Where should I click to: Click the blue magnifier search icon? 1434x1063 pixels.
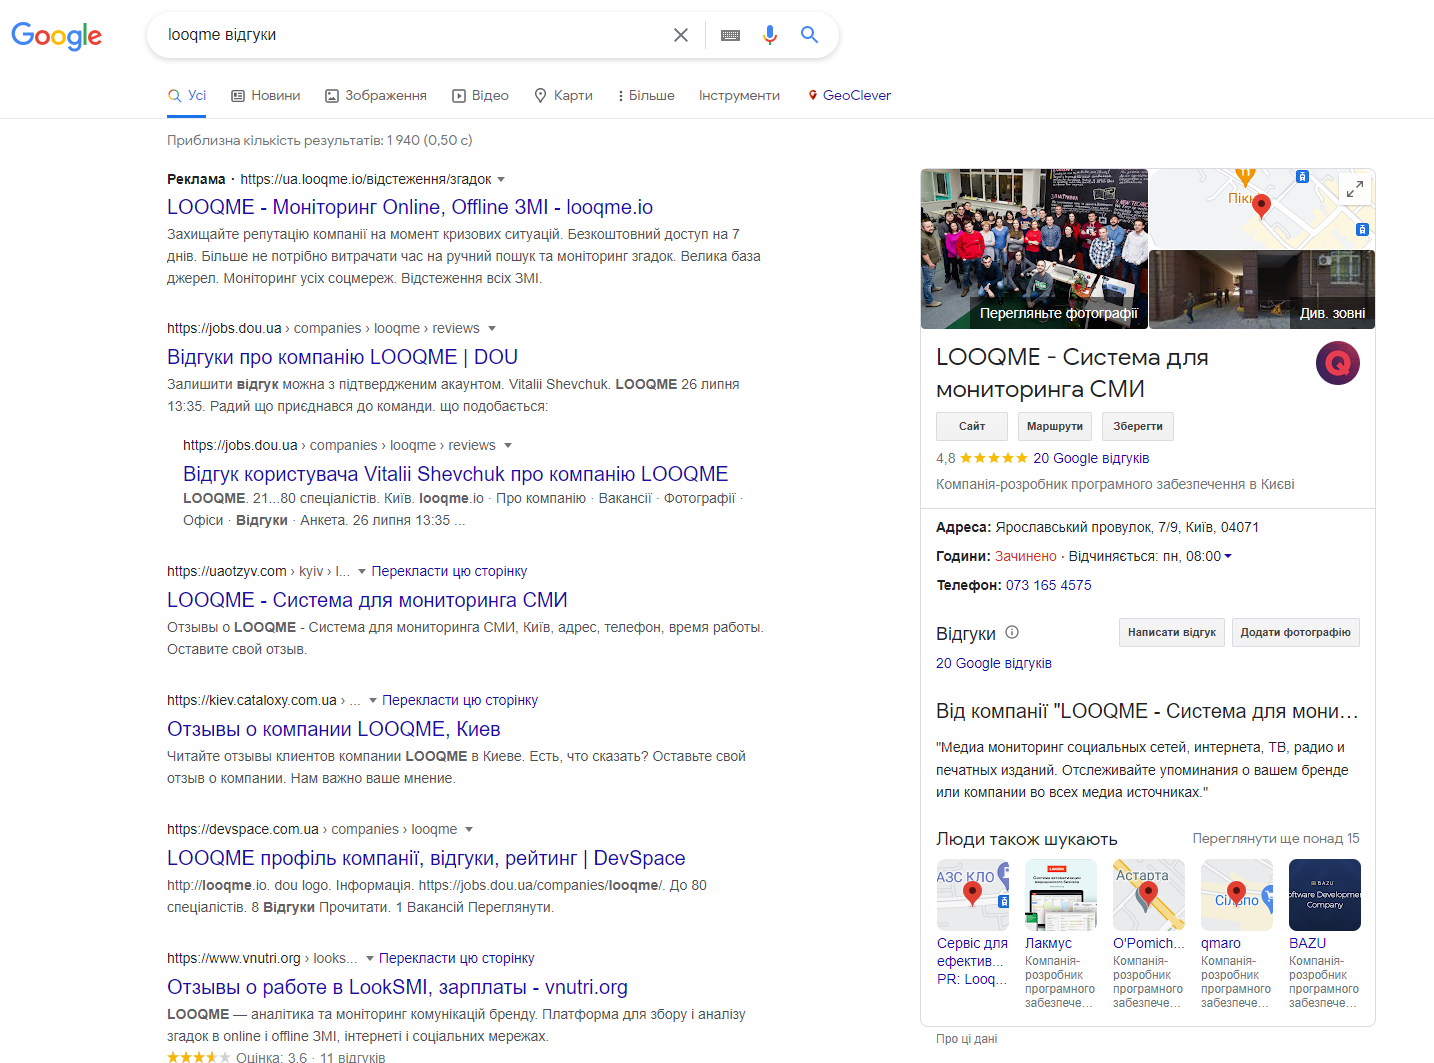click(809, 35)
